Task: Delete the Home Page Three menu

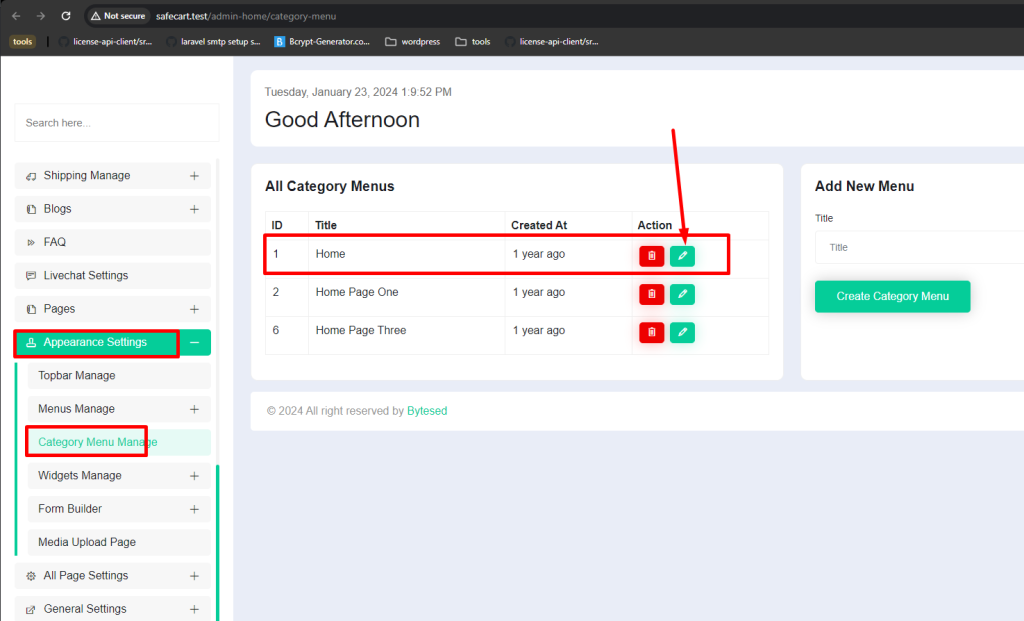Action: coord(651,332)
